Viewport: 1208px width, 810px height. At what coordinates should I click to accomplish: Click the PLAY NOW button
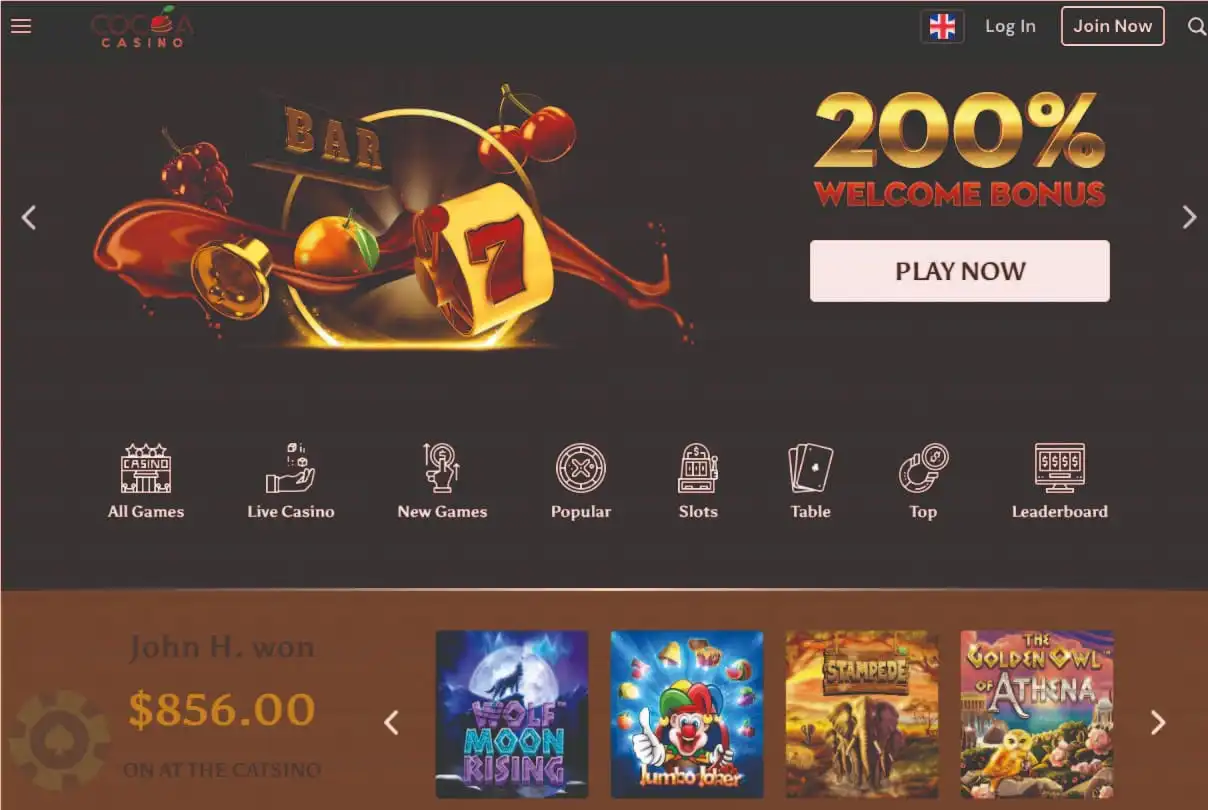point(960,271)
